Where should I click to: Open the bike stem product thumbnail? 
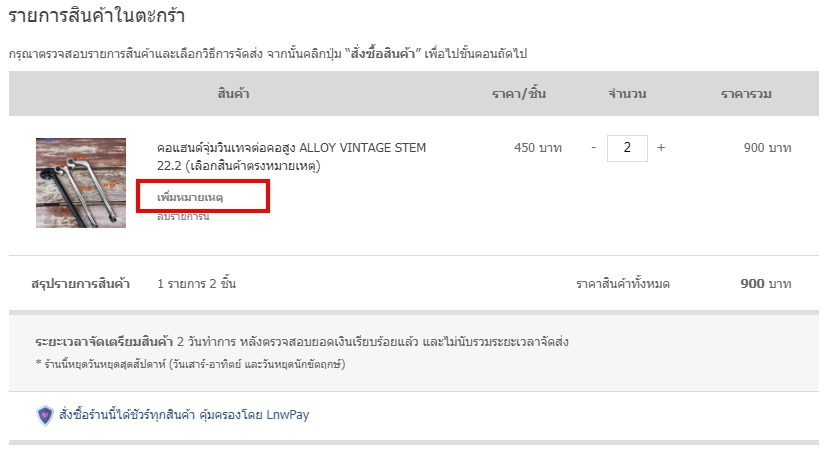(81, 183)
